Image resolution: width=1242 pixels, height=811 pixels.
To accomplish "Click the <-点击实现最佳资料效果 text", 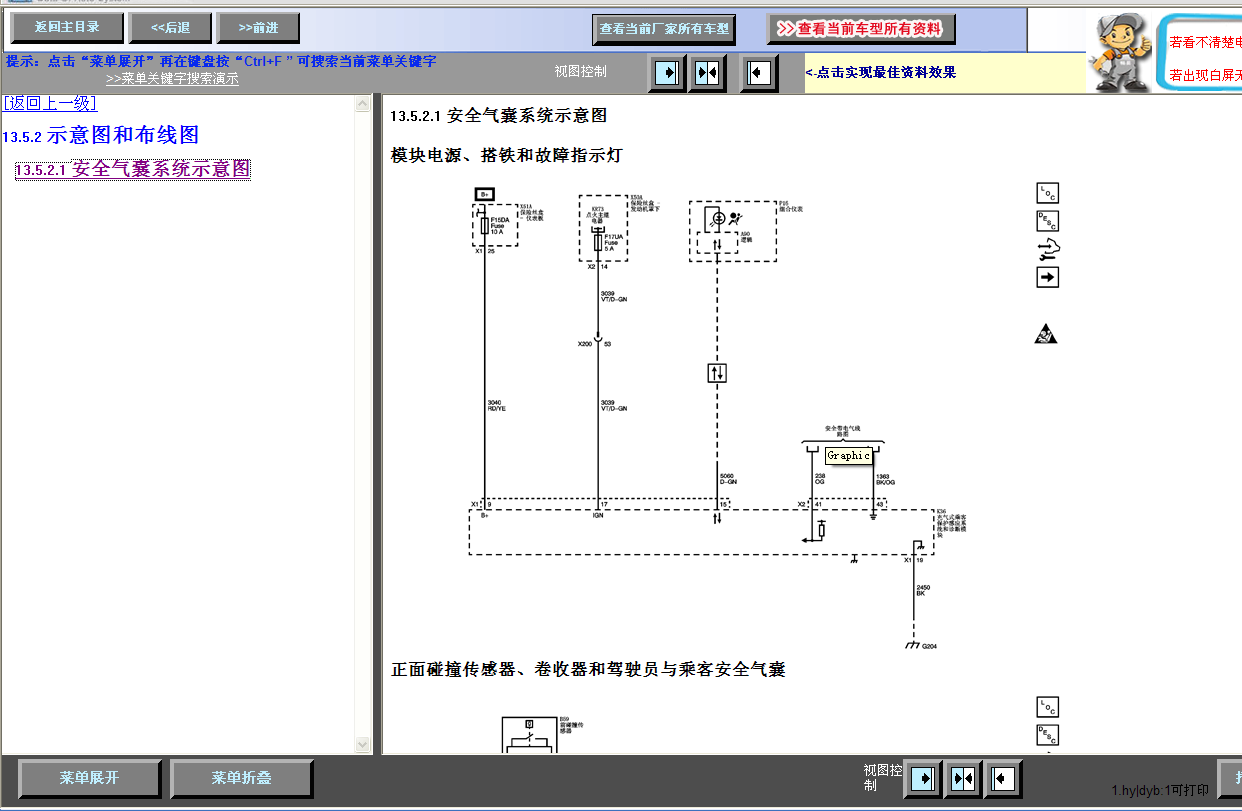I will click(881, 72).
